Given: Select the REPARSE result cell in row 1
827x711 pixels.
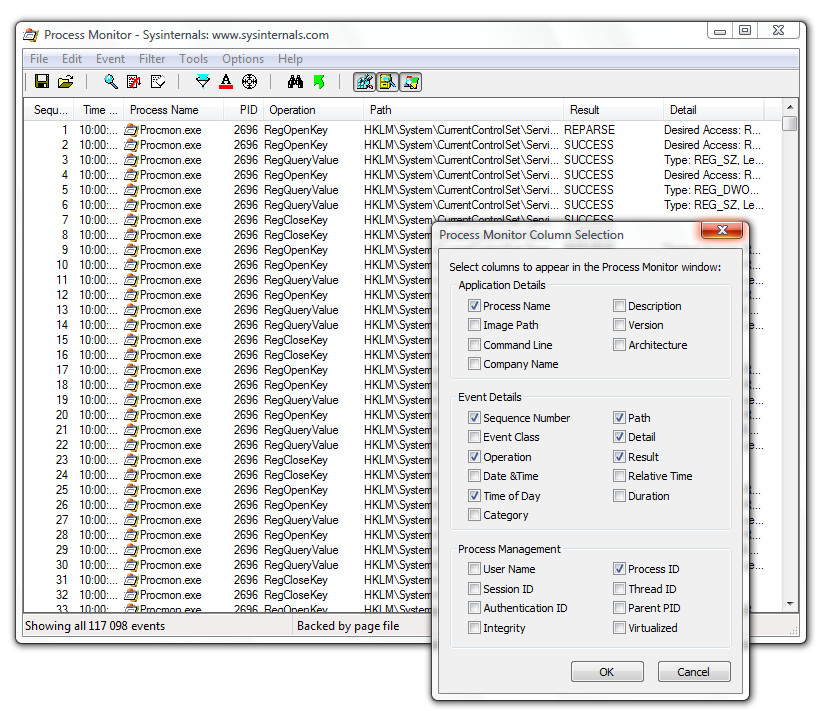Looking at the screenshot, I should point(589,130).
